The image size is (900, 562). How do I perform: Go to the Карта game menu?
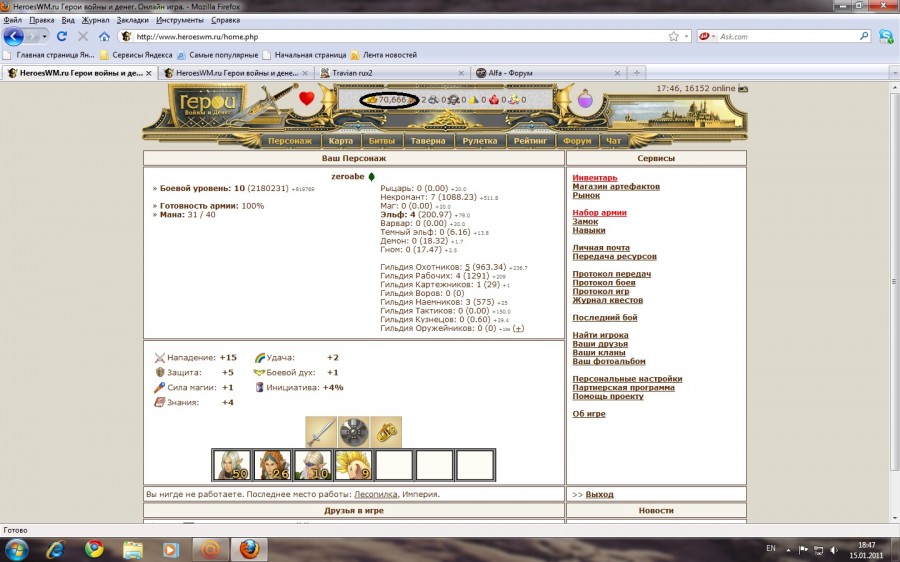pos(340,141)
